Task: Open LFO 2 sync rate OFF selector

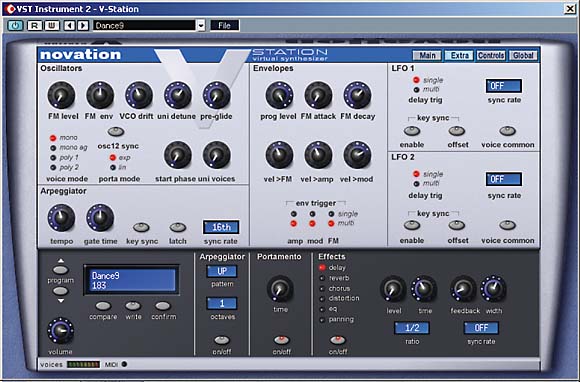Action: coord(504,179)
